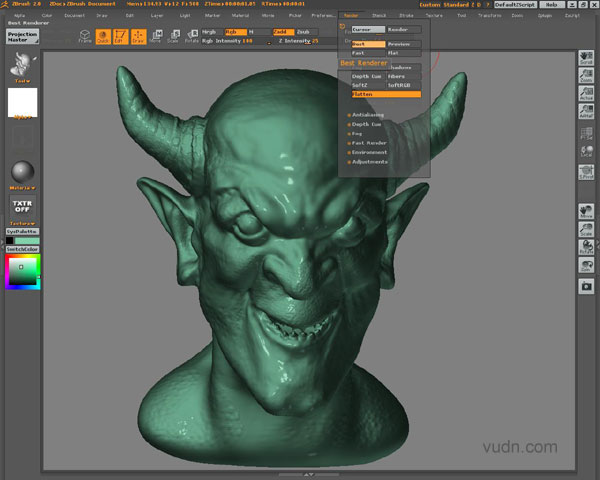
Task: Select the Move gyro icon in toolbar
Action: [x=156, y=36]
